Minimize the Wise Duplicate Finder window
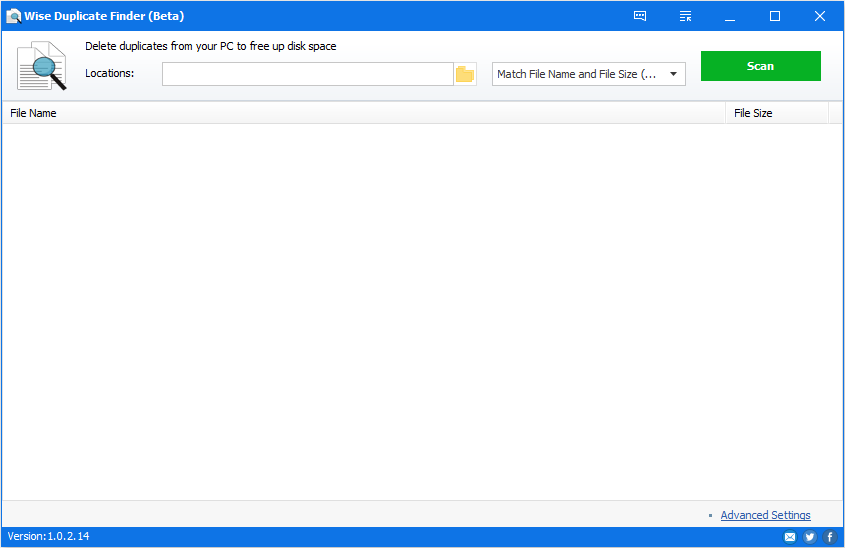The image size is (845, 548). (730, 16)
